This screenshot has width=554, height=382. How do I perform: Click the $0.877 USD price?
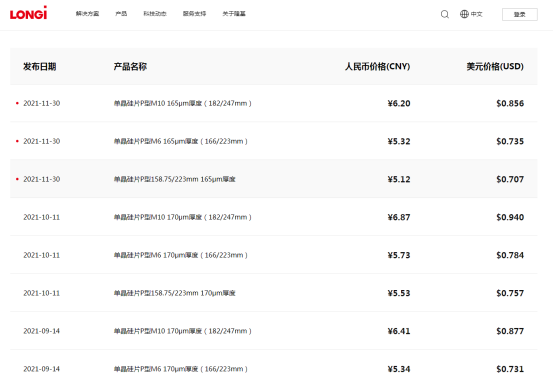click(x=510, y=331)
